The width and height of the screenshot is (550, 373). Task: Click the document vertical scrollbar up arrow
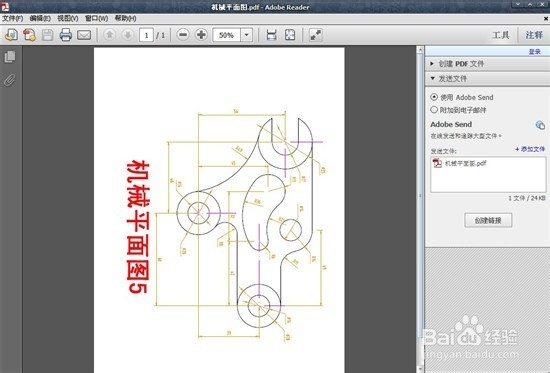[420, 50]
